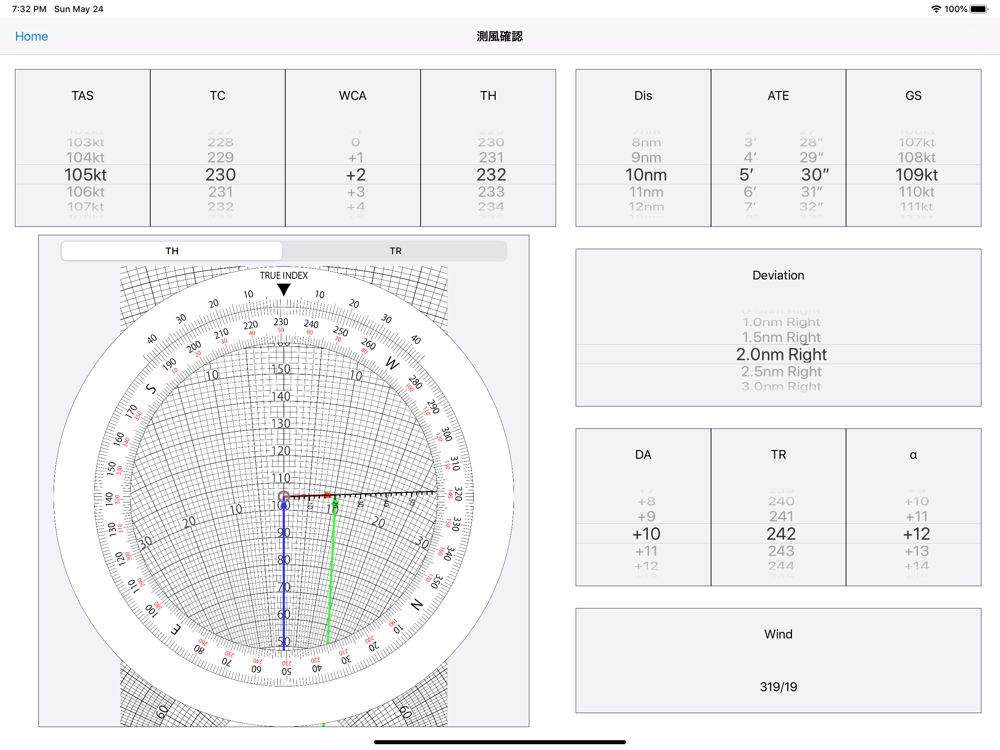Tap the S mark on the compass ring
1000x750 pixels.
click(x=151, y=388)
